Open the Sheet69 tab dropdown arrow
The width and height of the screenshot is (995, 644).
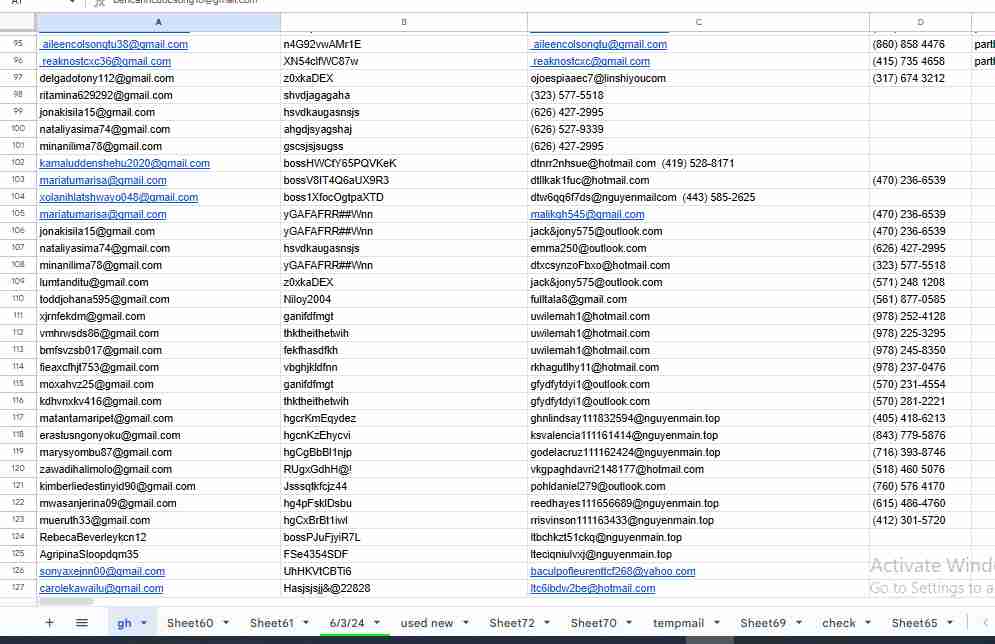[799, 623]
